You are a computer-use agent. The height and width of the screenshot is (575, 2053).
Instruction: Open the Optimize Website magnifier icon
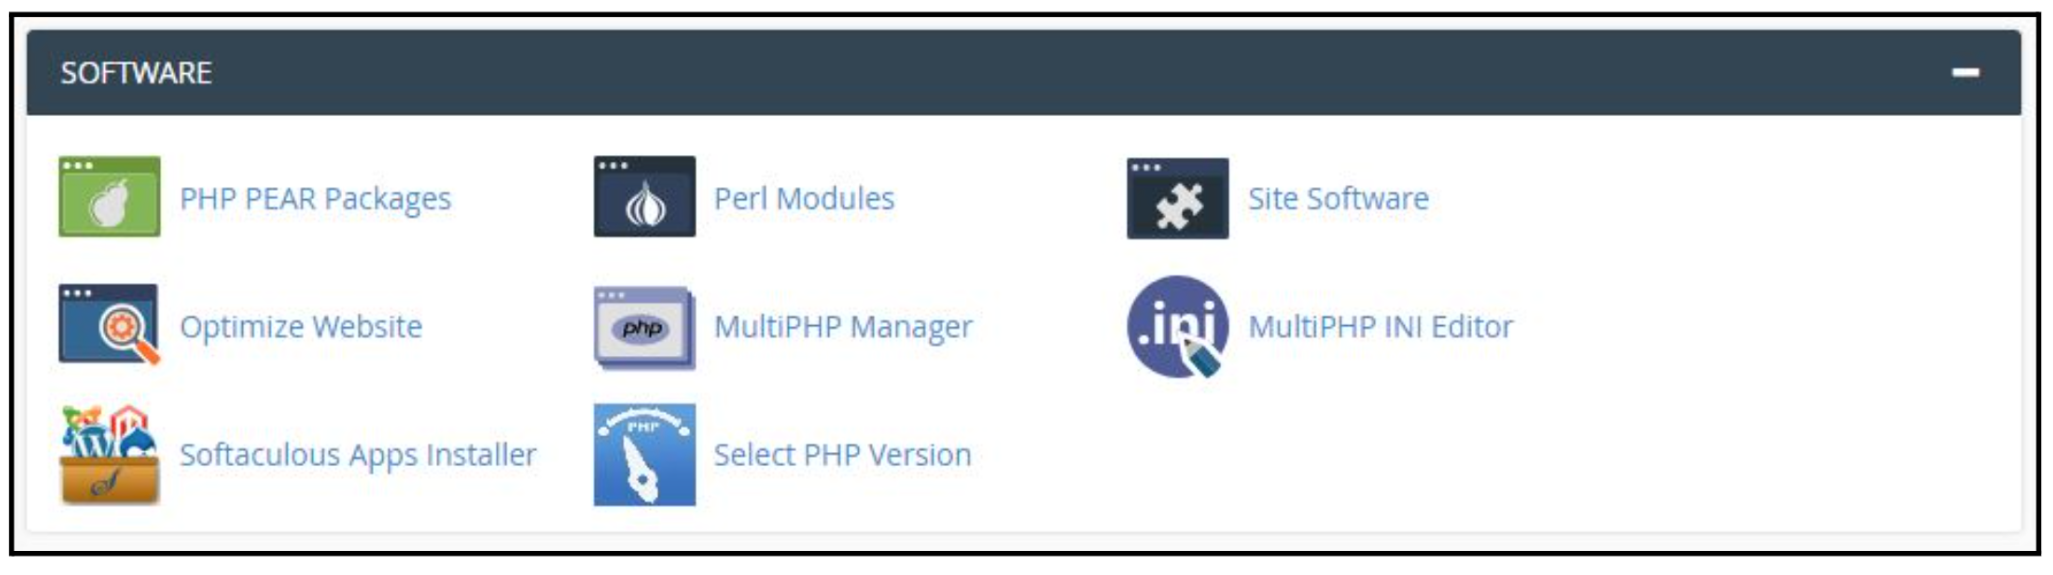109,324
